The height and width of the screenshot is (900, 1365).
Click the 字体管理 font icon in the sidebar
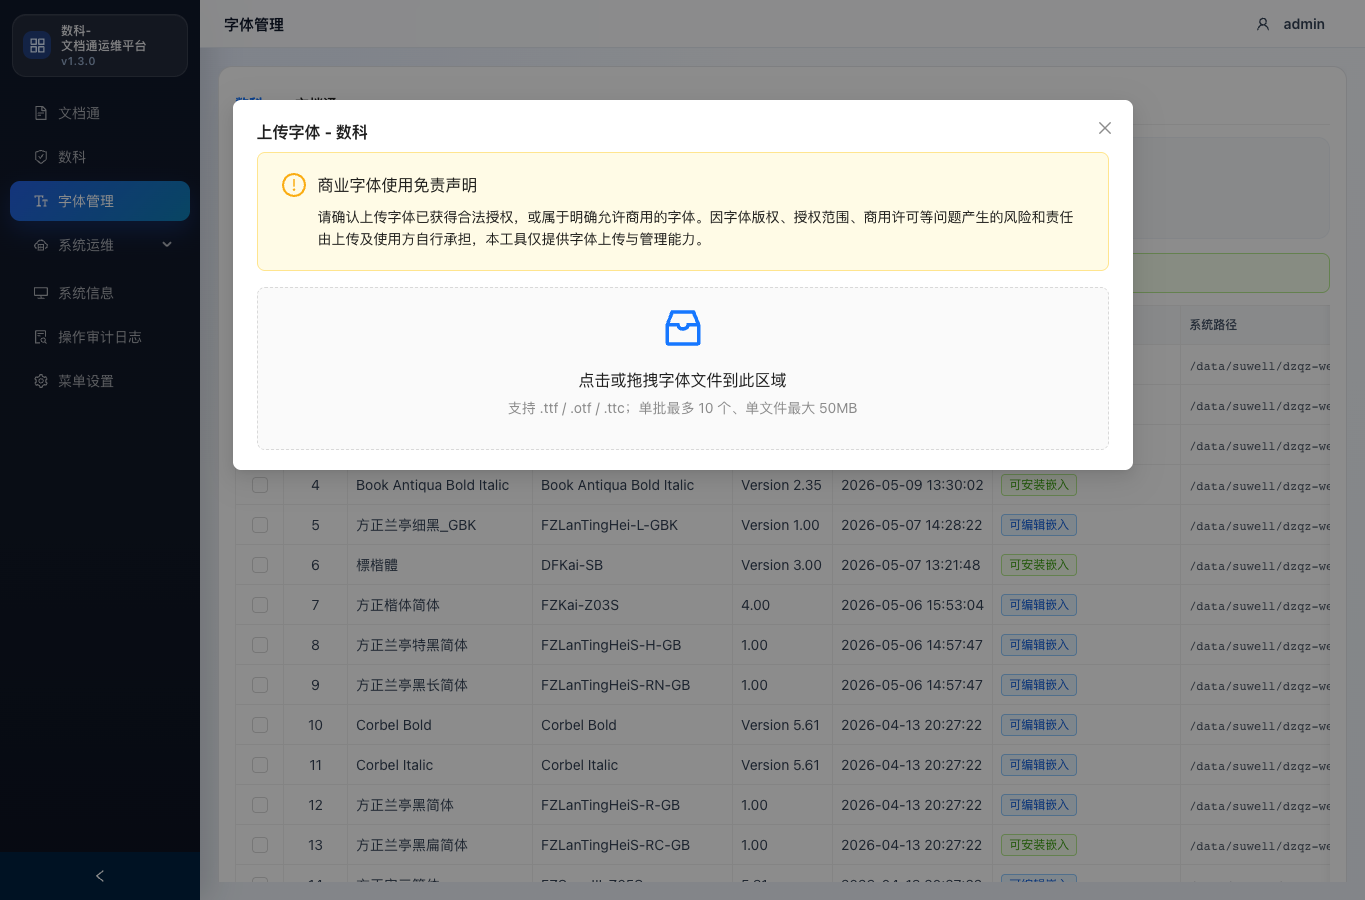coord(41,201)
